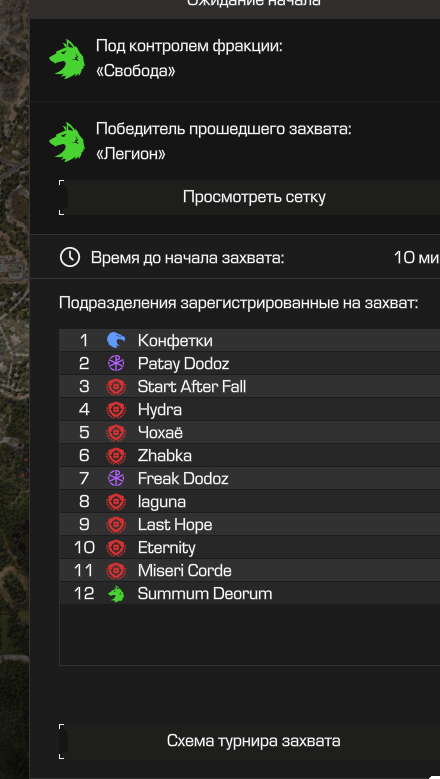Click the red shield emblem beside Hydra

coord(116,409)
